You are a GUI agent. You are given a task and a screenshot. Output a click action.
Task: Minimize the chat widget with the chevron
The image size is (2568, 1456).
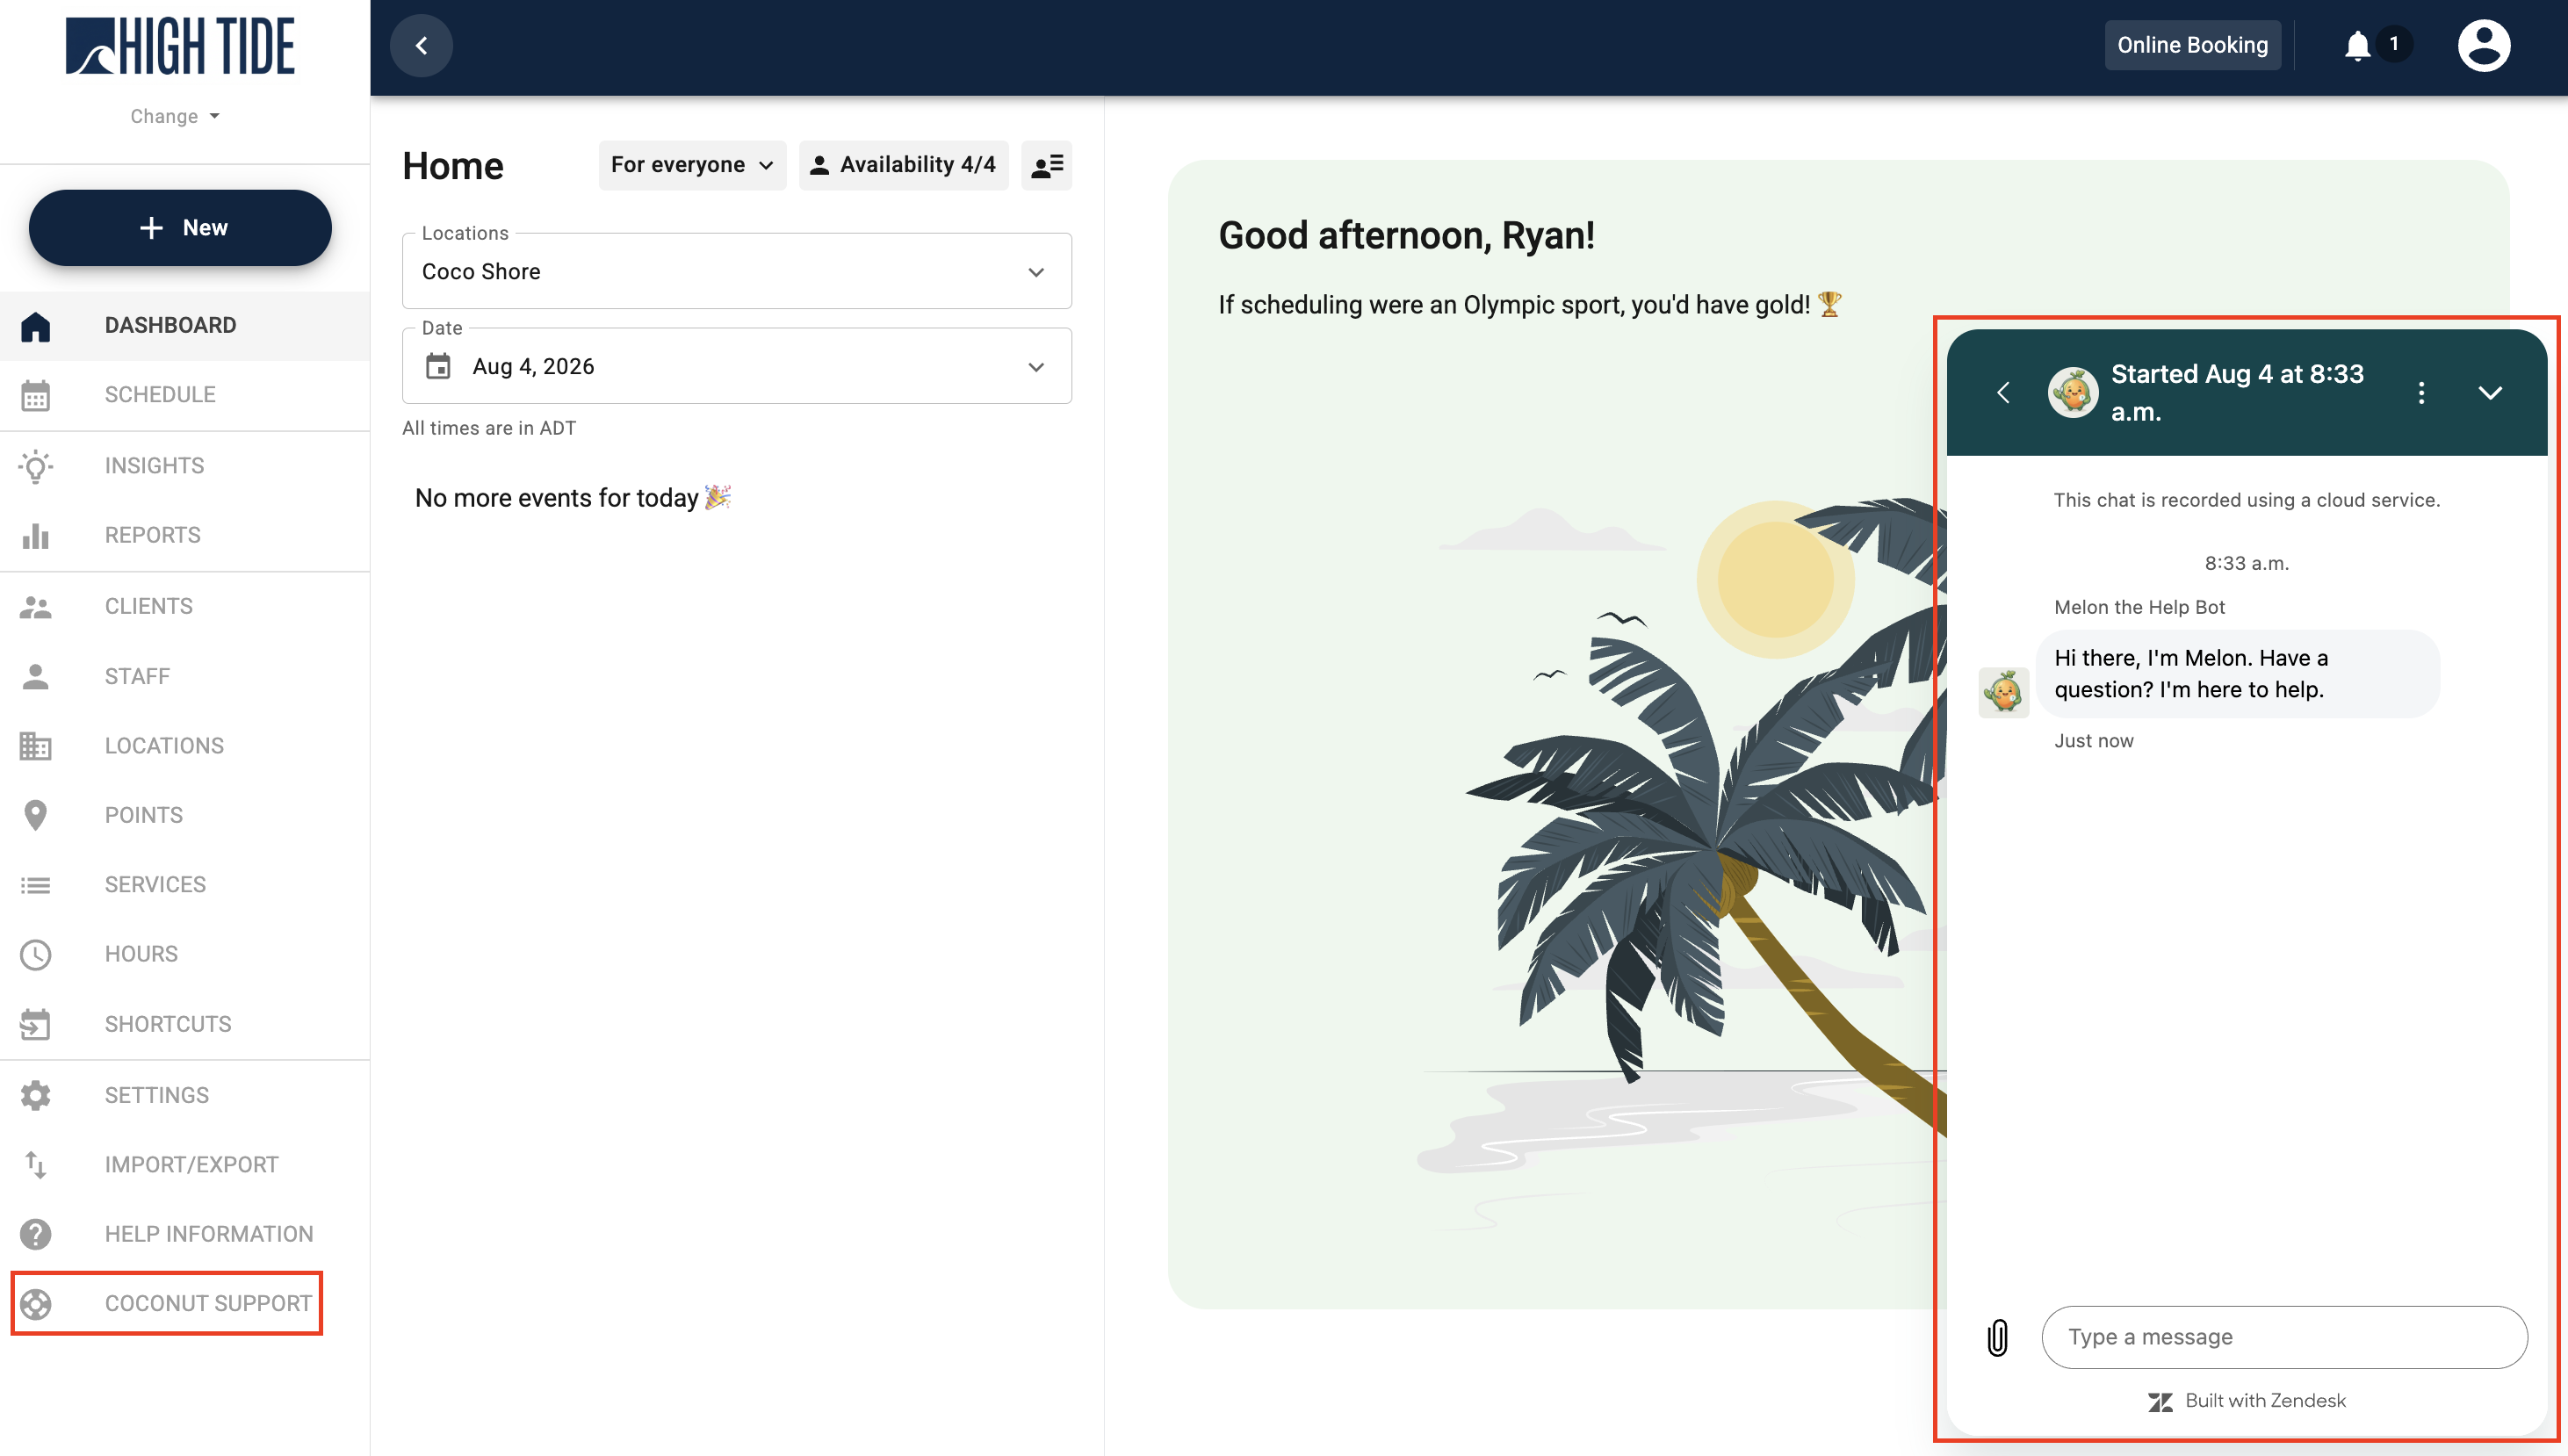click(2490, 392)
